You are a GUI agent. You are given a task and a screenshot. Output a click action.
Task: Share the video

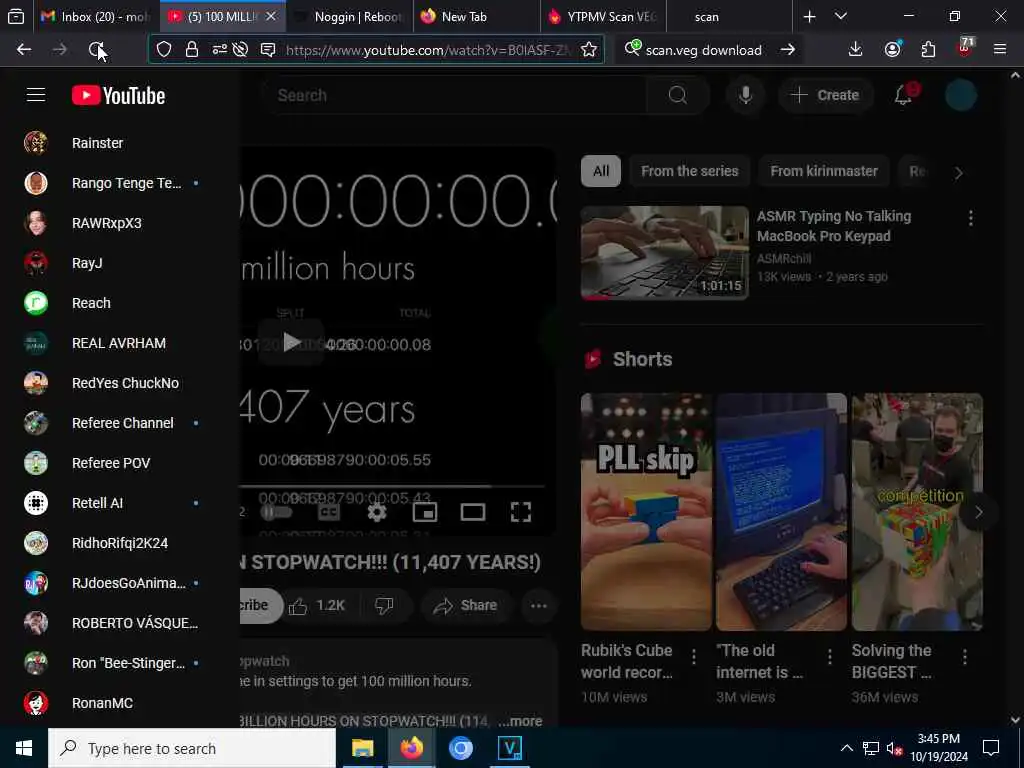(x=465, y=605)
